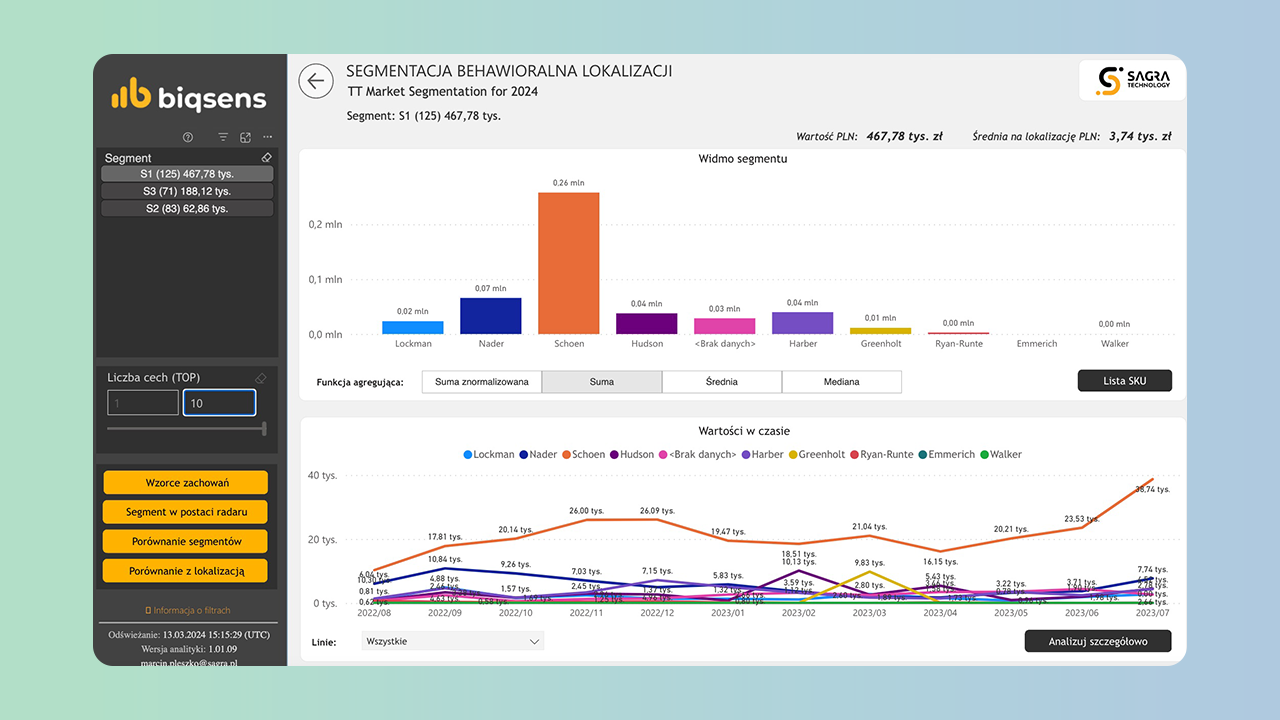
Task: Click the Greenholt yellow bar
Action: pyautogui.click(x=881, y=331)
